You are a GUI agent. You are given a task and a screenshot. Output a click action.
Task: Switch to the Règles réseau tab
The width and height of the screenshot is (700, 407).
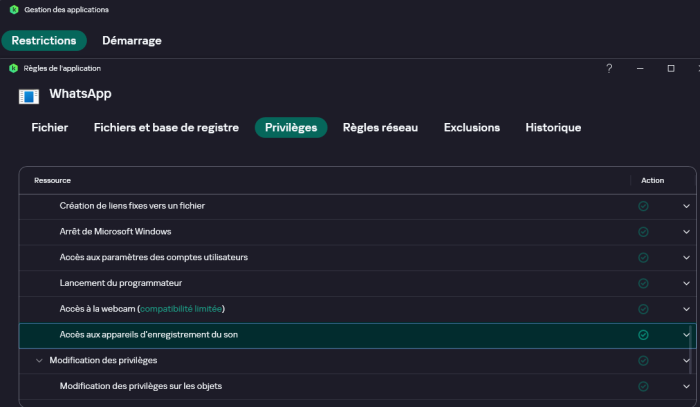(380, 128)
